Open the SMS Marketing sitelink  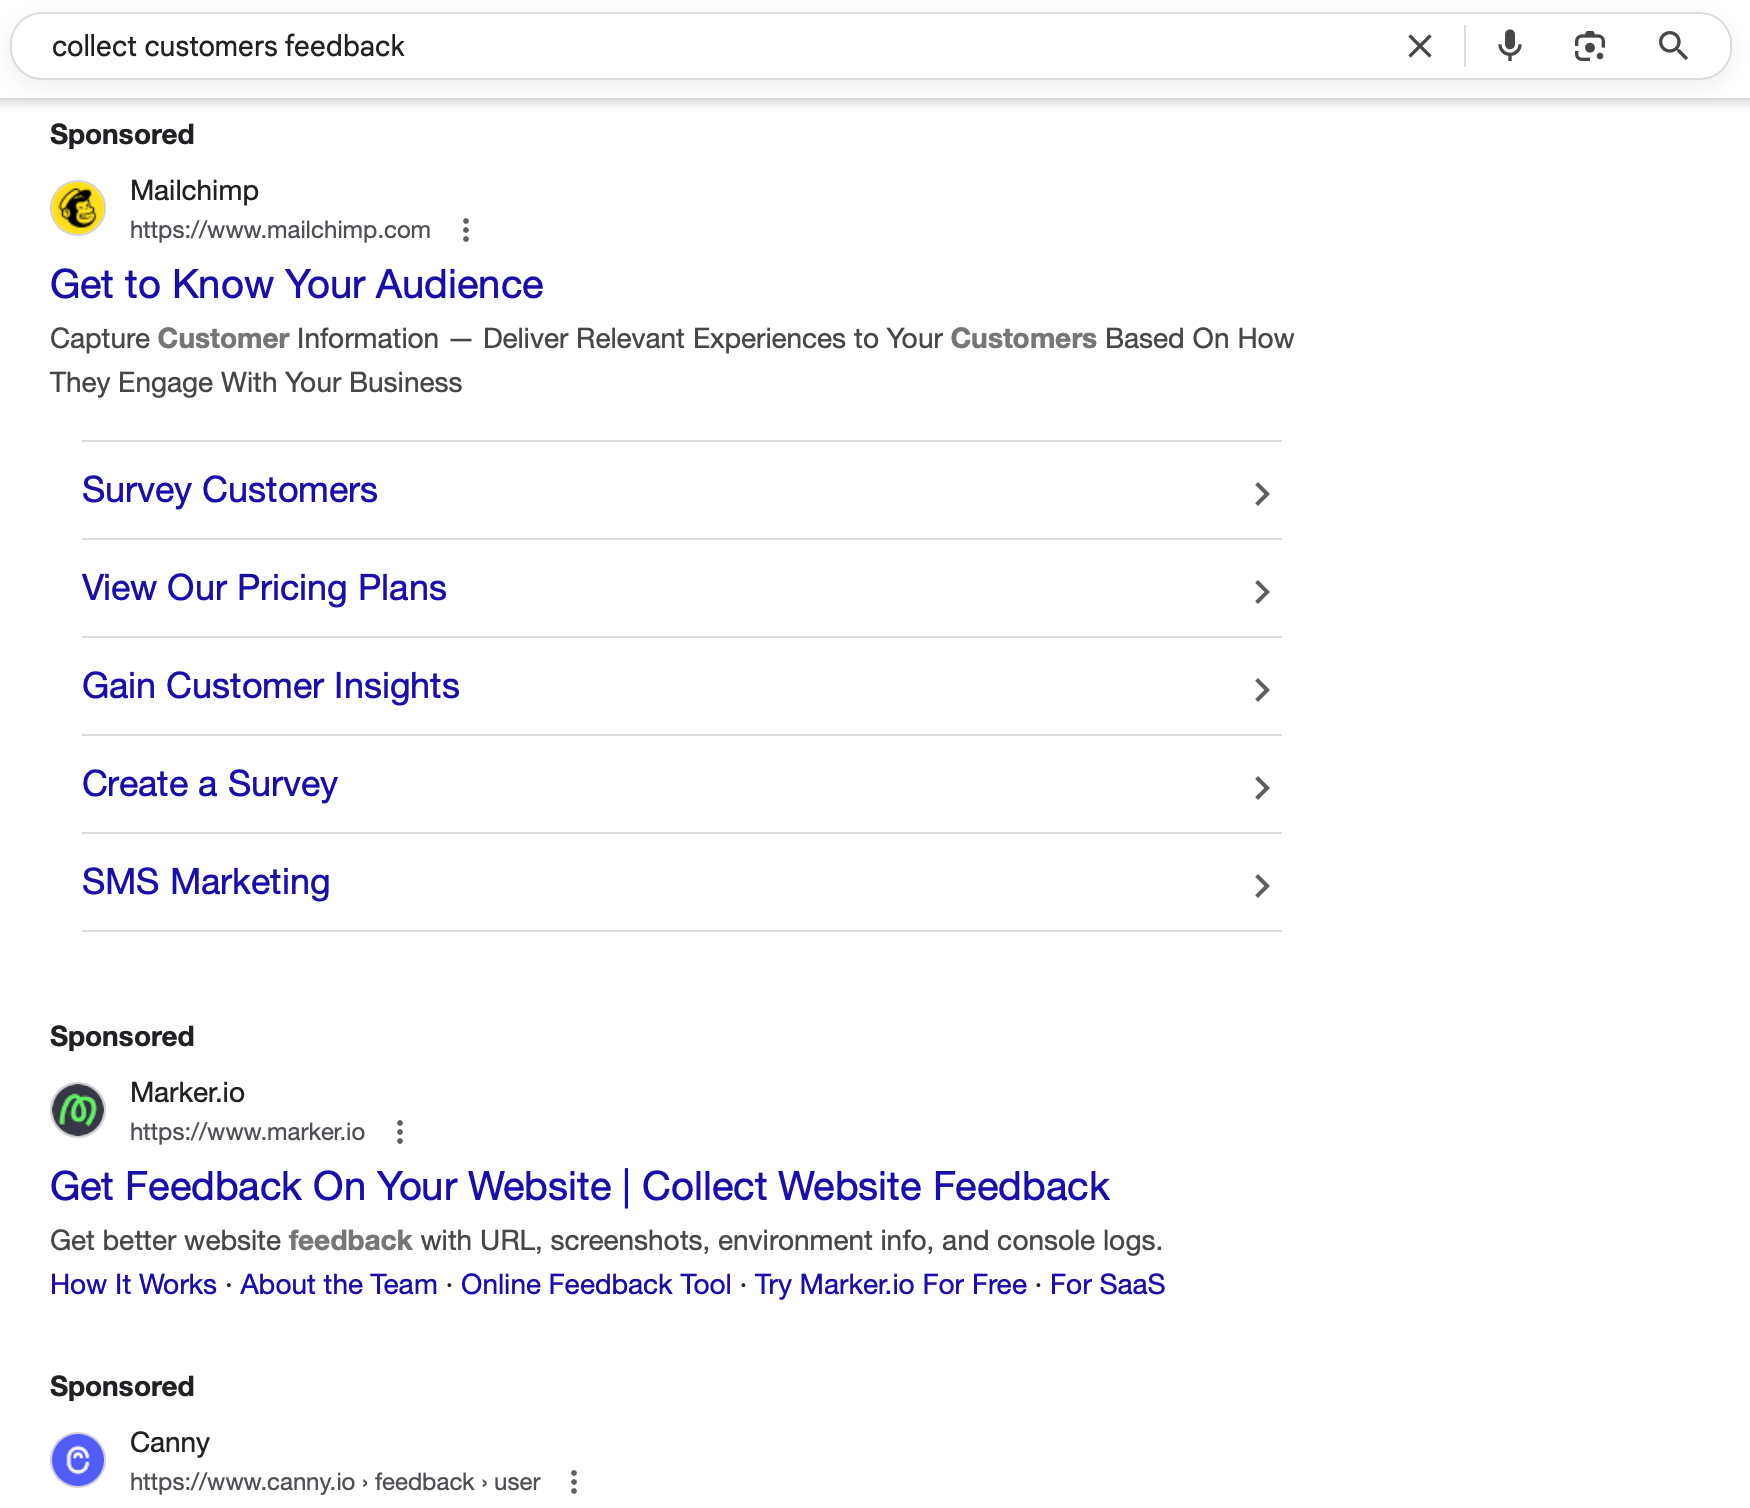tap(206, 882)
